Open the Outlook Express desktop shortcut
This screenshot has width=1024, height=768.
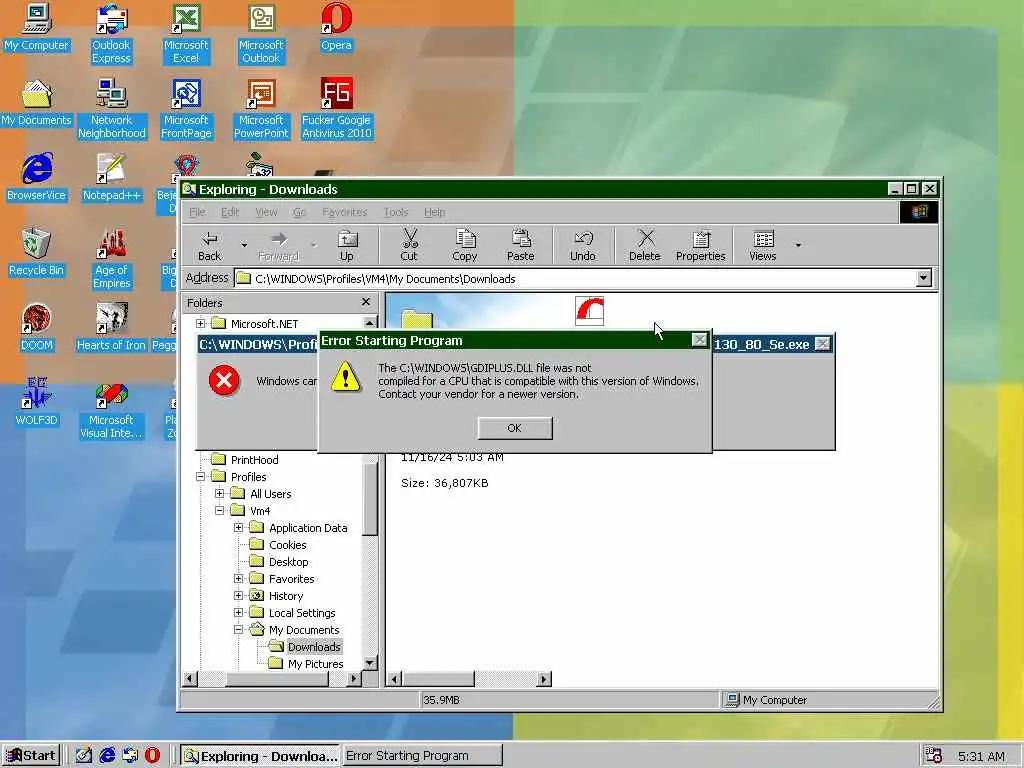pos(112,34)
